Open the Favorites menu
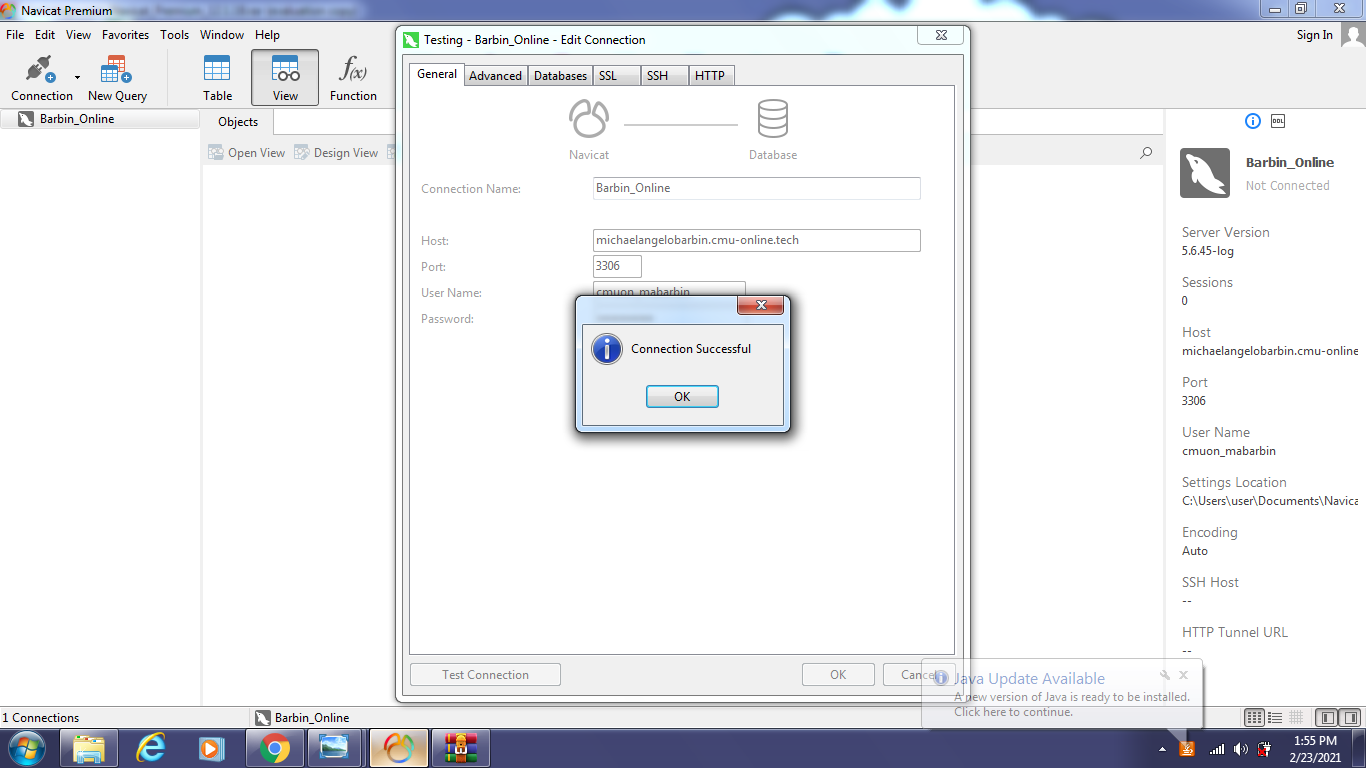1366x768 pixels. tap(125, 35)
